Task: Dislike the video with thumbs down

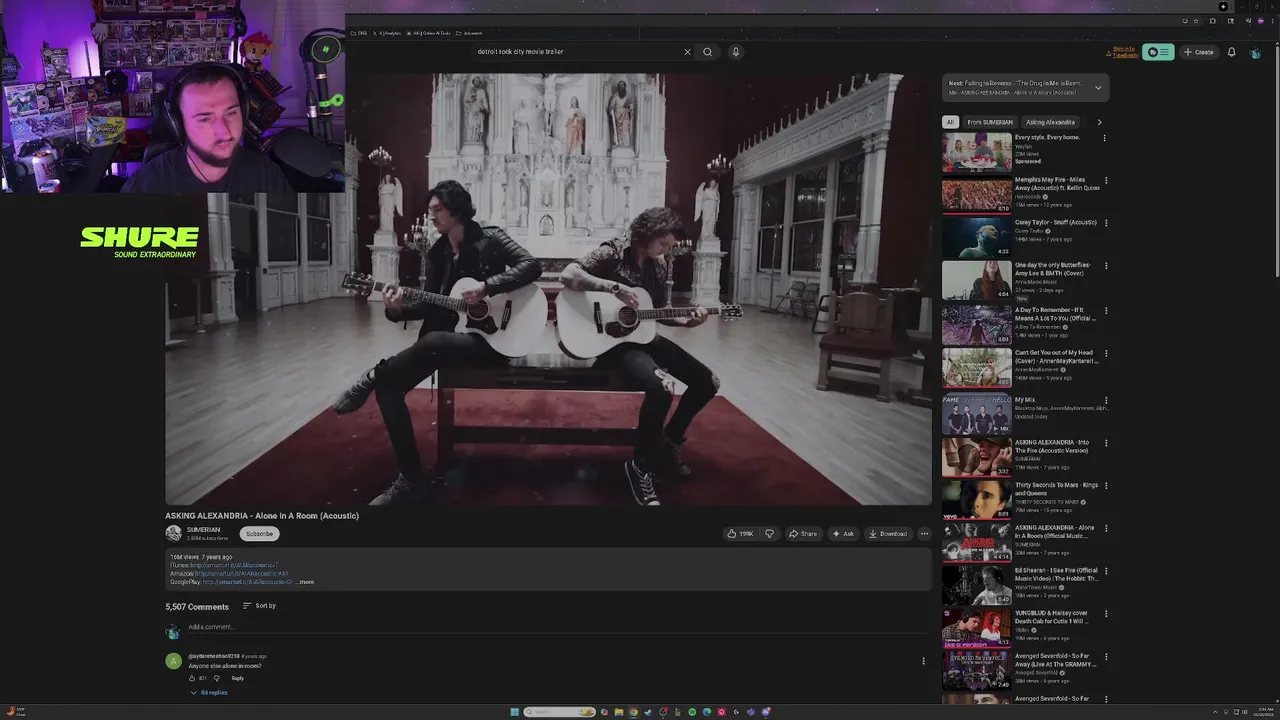Action: pos(769,534)
